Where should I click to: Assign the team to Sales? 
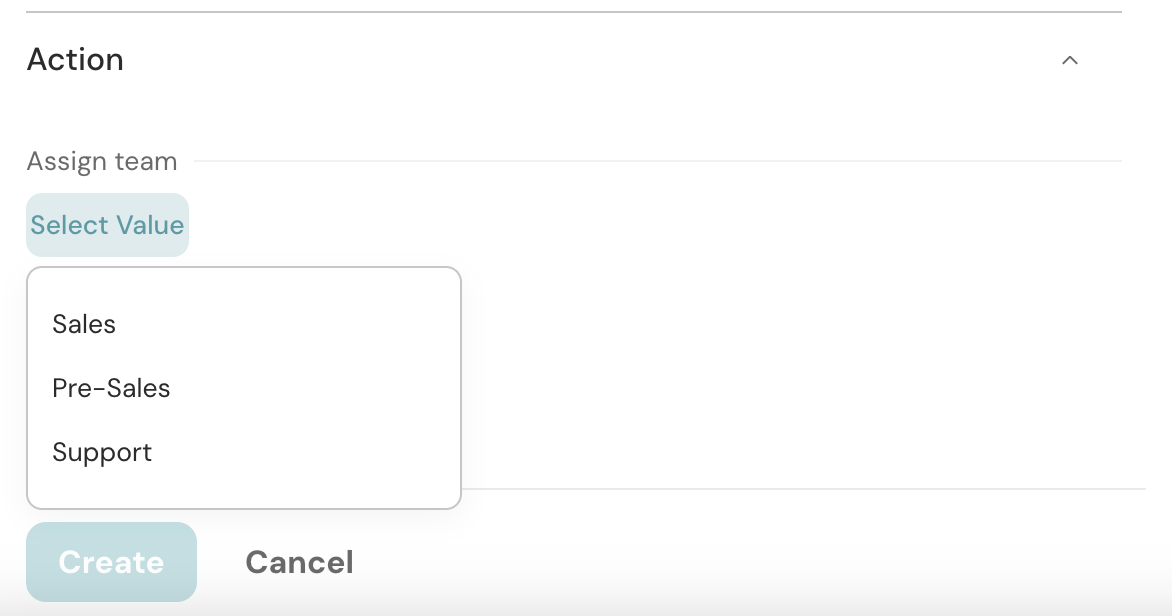point(84,324)
